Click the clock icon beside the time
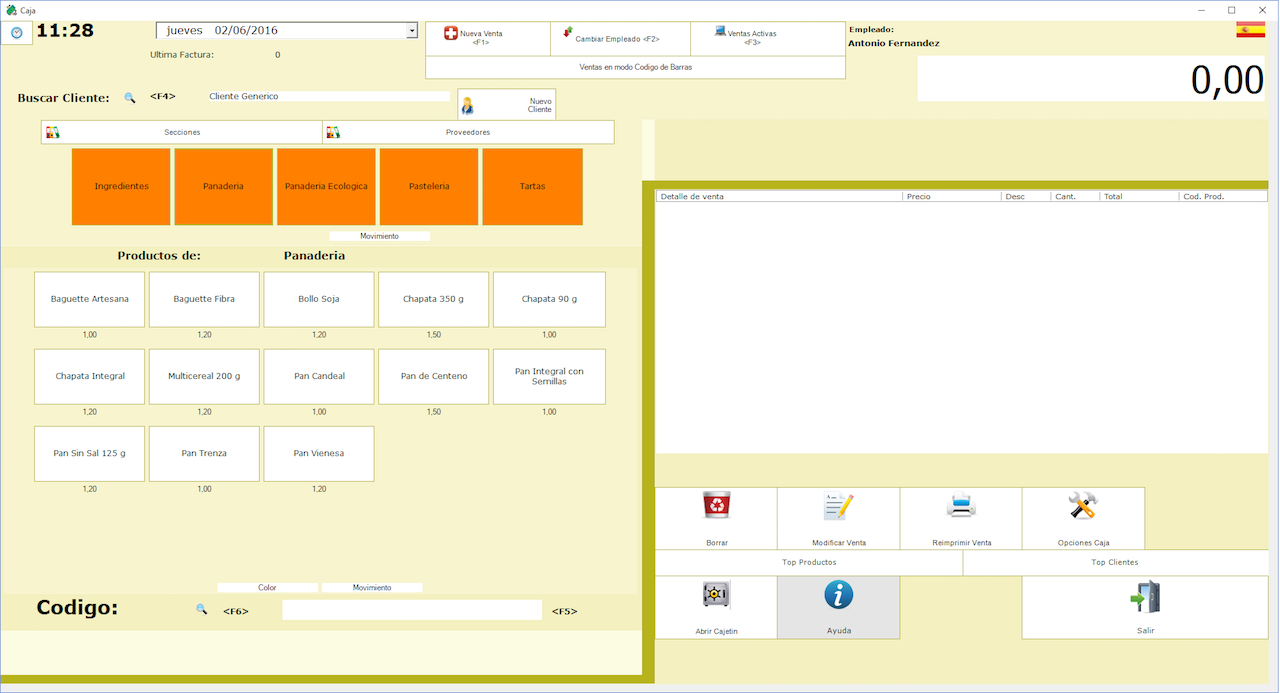Viewport: 1280px width, 693px height. tap(16, 33)
